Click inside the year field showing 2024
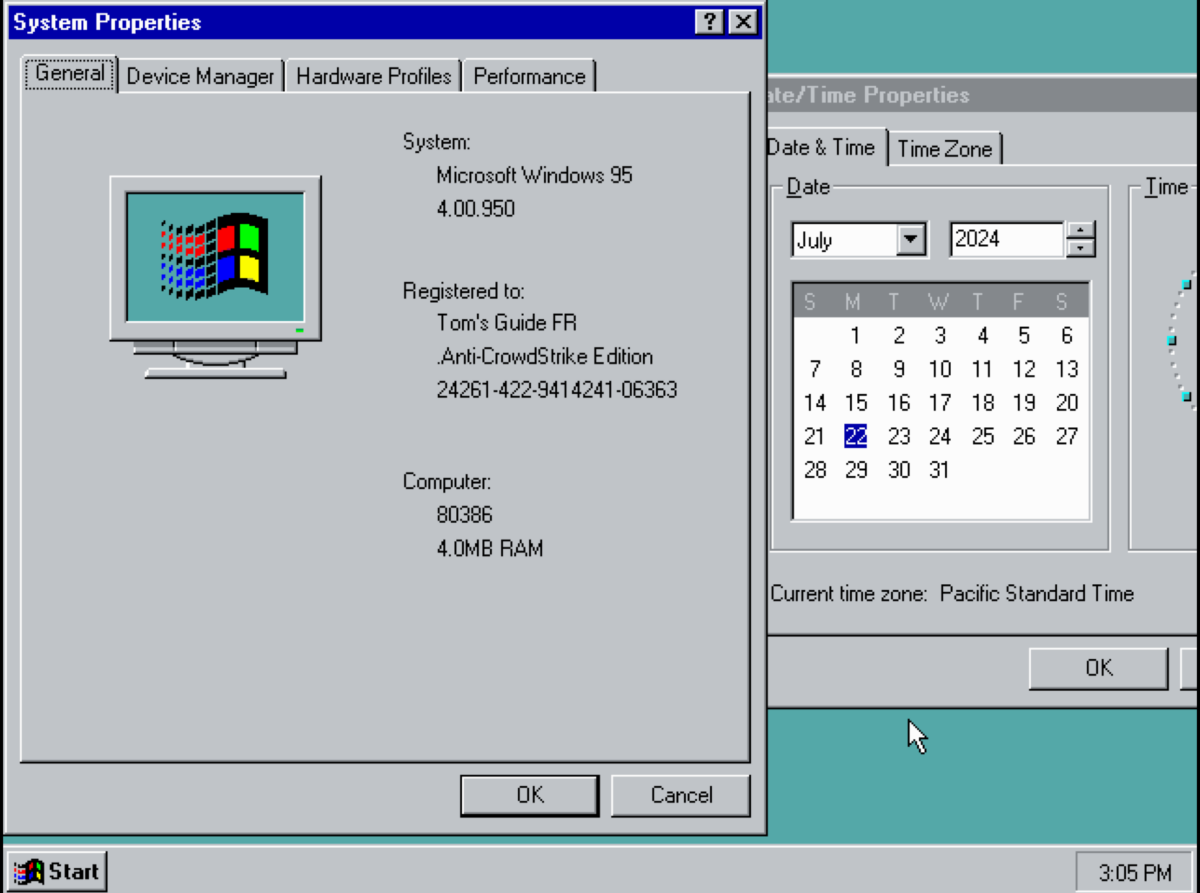 coord(1004,240)
